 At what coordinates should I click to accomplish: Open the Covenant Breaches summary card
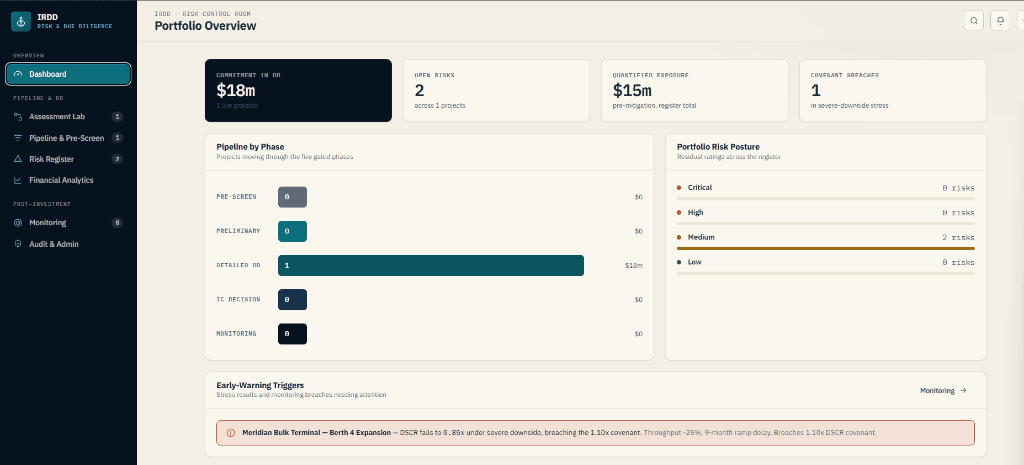(893, 91)
